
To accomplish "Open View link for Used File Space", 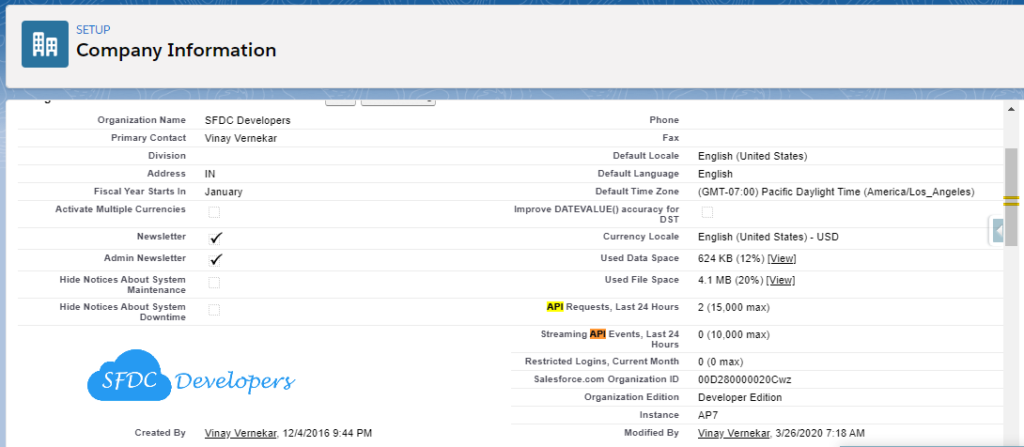I will click(x=781, y=280).
